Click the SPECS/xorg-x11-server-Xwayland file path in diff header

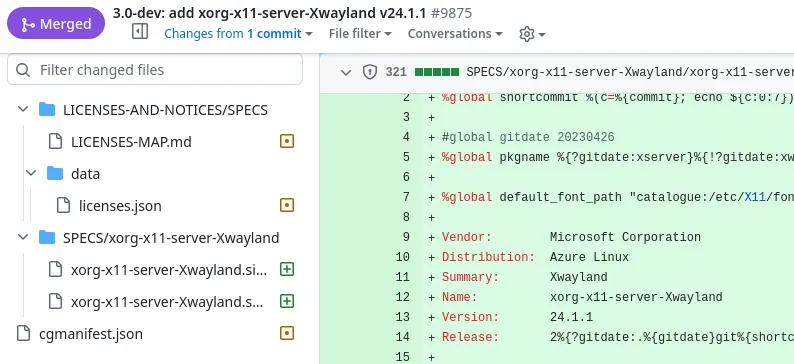pyautogui.click(x=630, y=72)
